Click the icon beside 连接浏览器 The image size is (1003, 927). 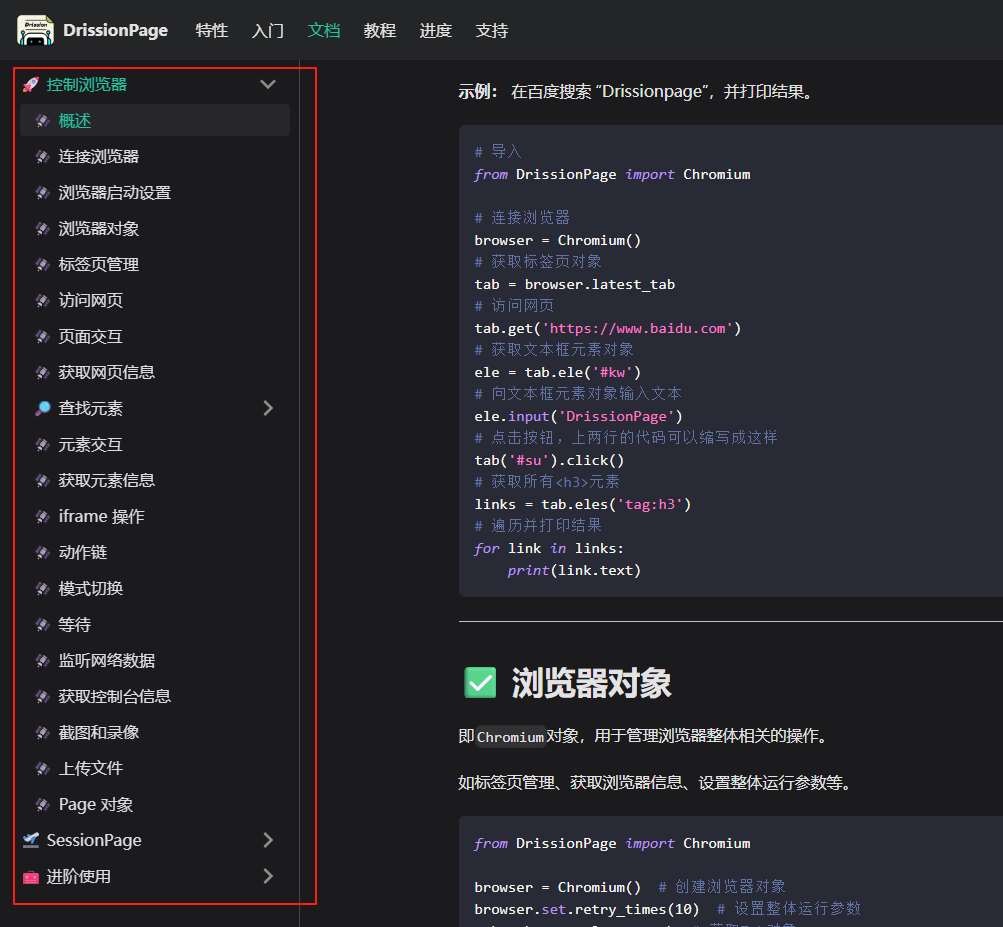[43, 156]
